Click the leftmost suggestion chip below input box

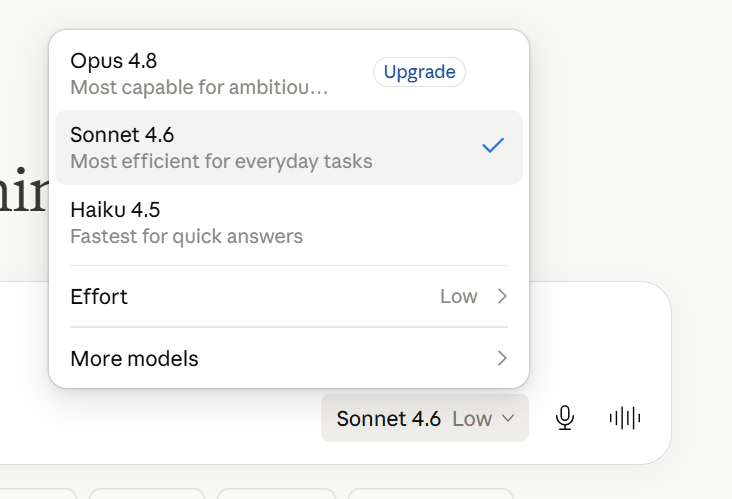[x=37, y=493]
